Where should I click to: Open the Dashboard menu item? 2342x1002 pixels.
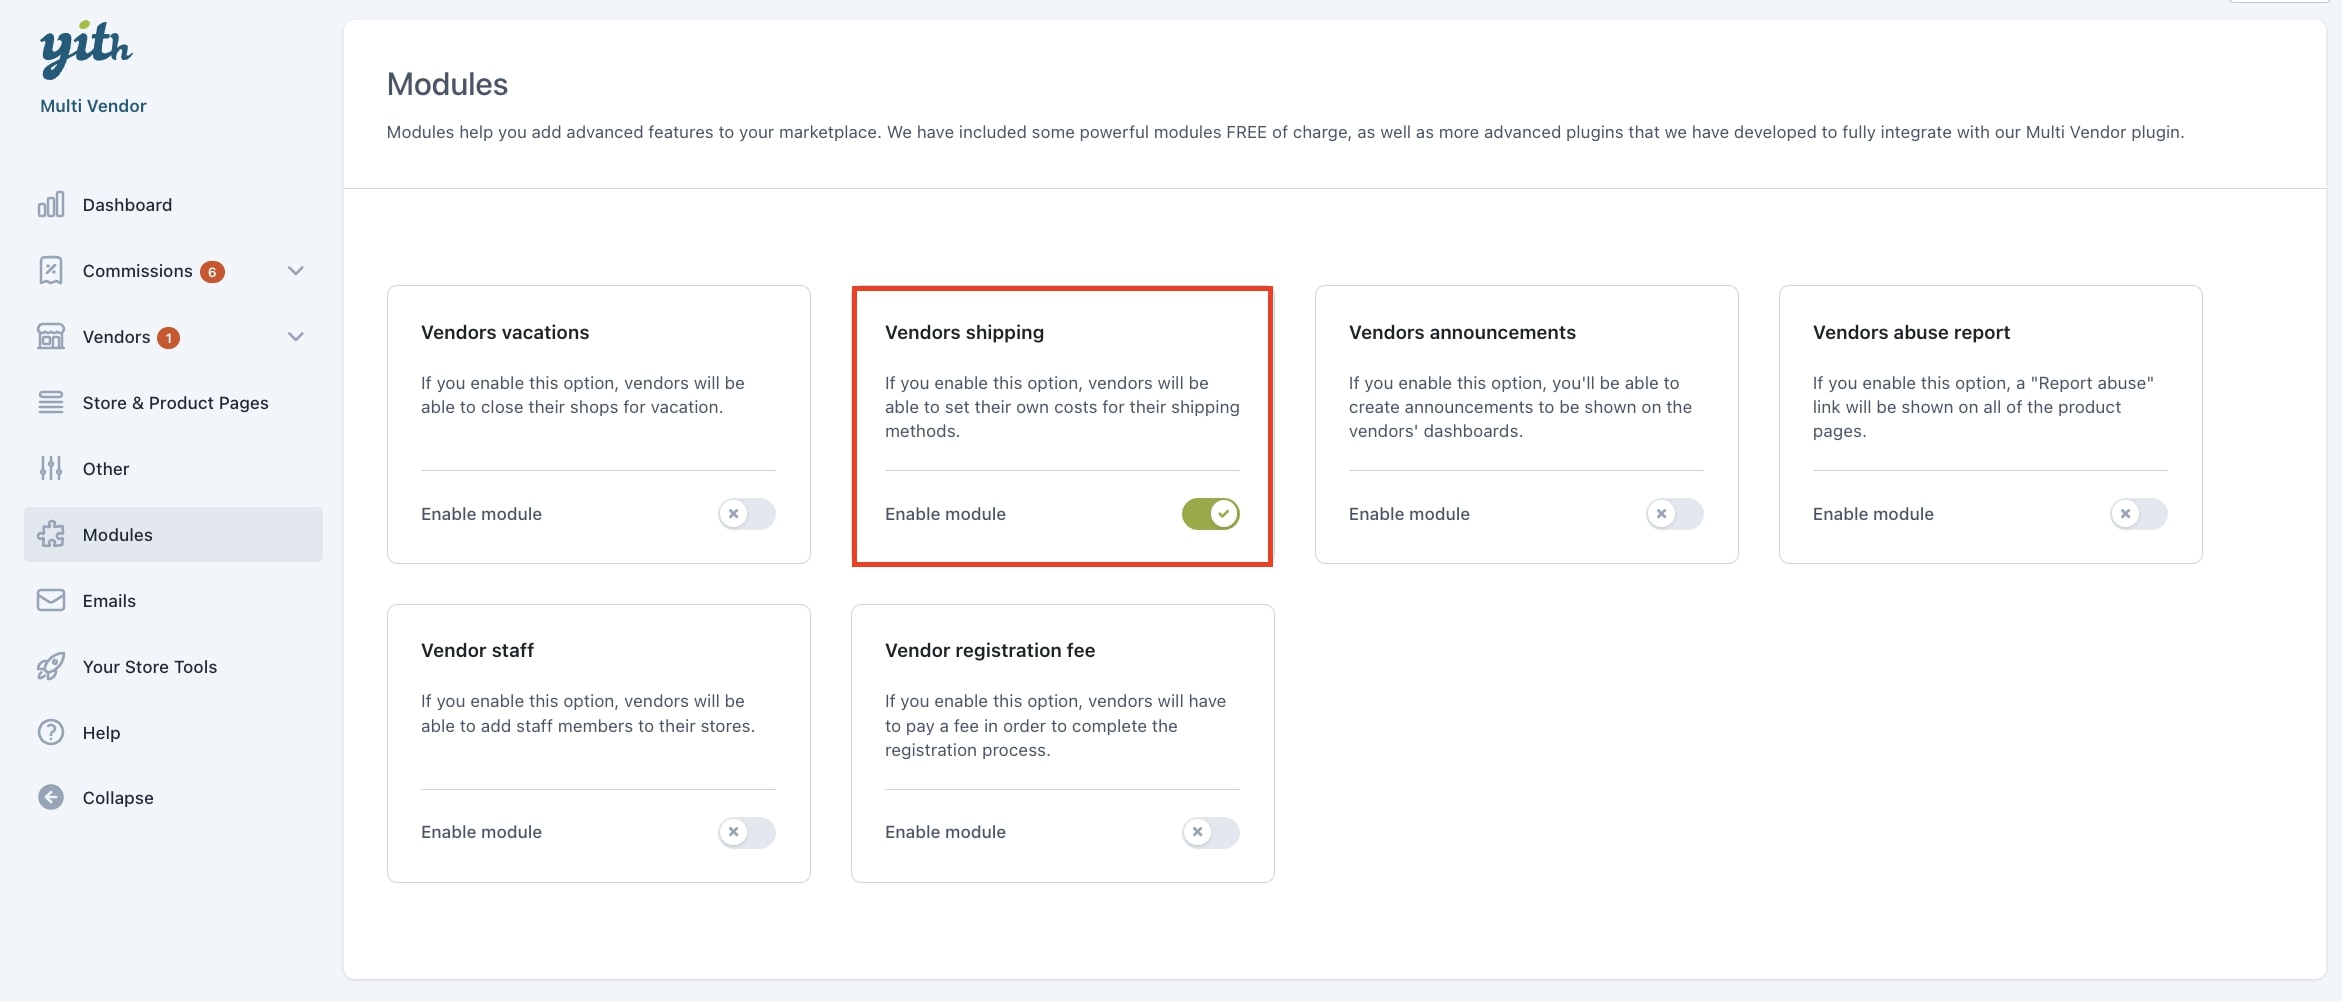tap(173, 205)
